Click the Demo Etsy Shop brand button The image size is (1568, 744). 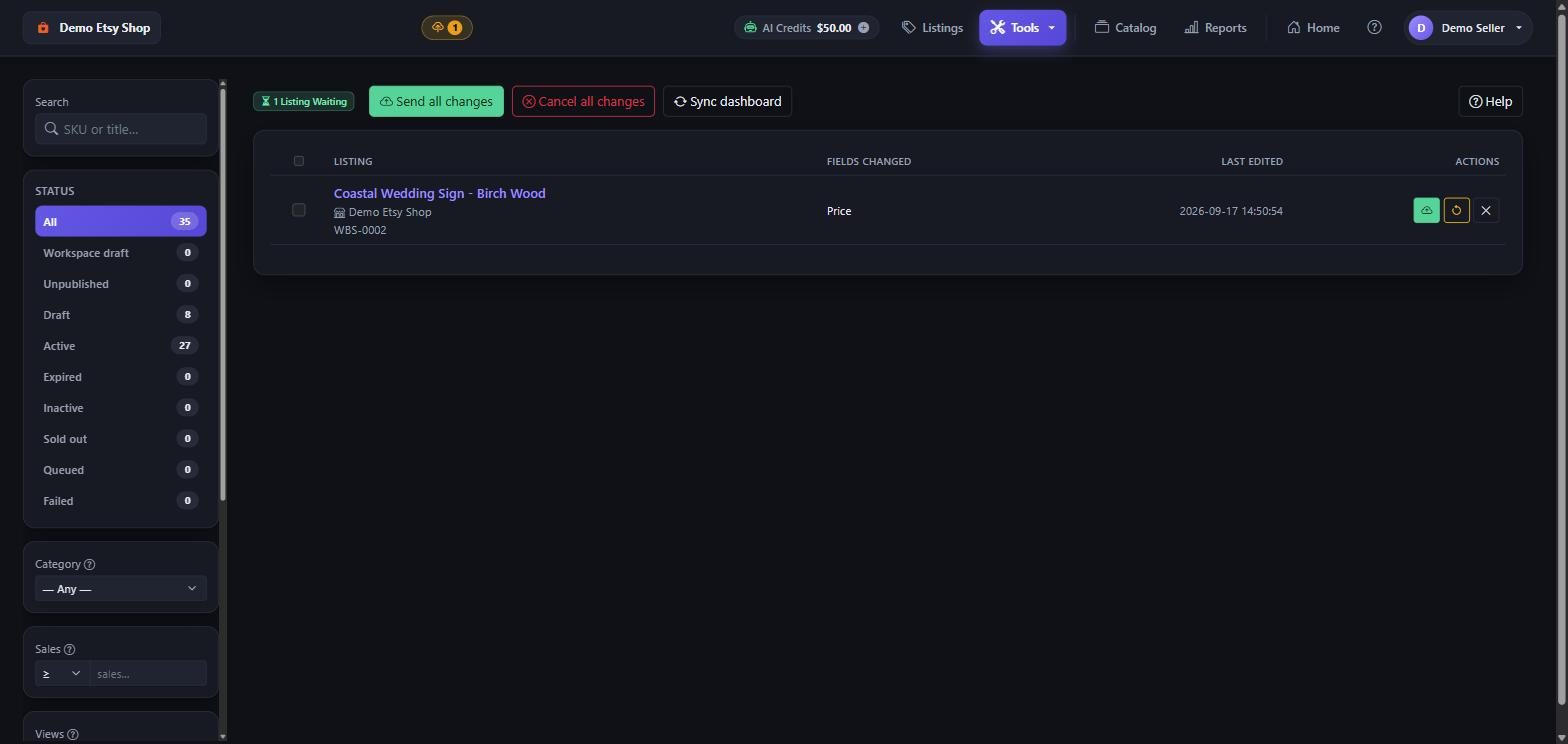[92, 28]
